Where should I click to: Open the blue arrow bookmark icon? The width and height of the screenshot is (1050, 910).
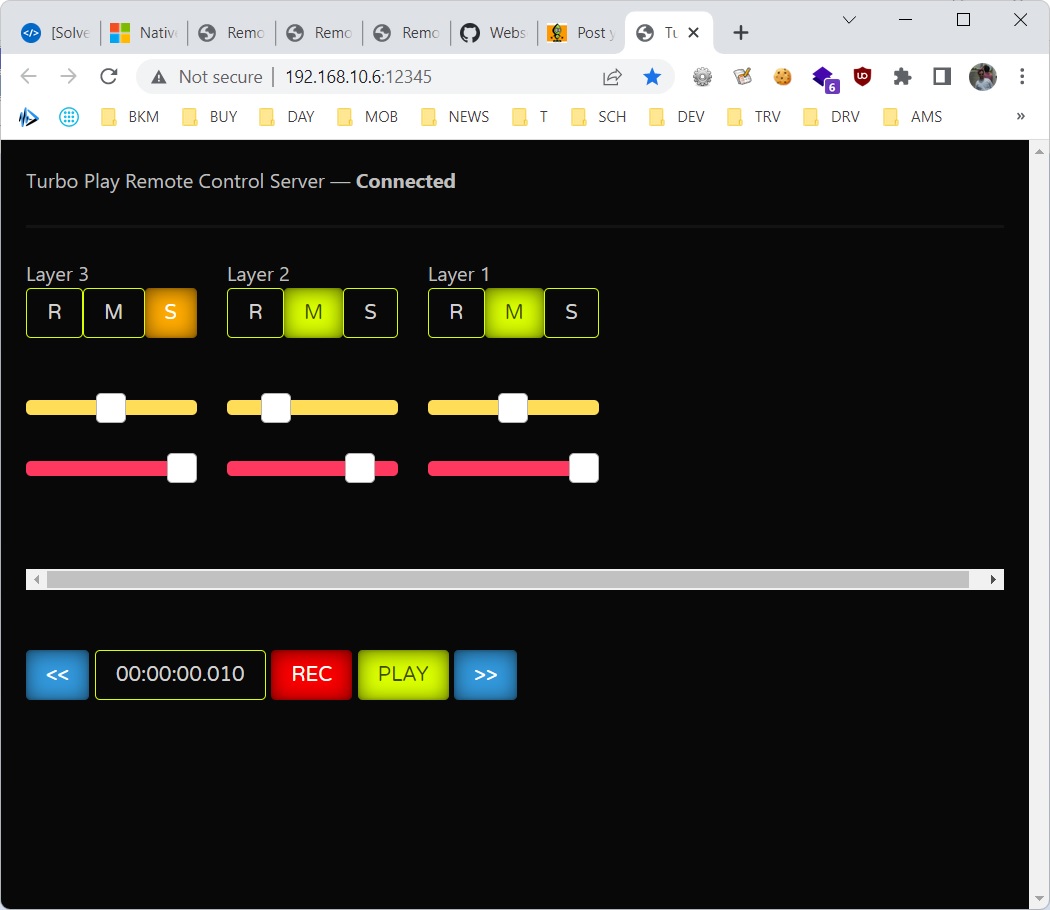(x=28, y=117)
